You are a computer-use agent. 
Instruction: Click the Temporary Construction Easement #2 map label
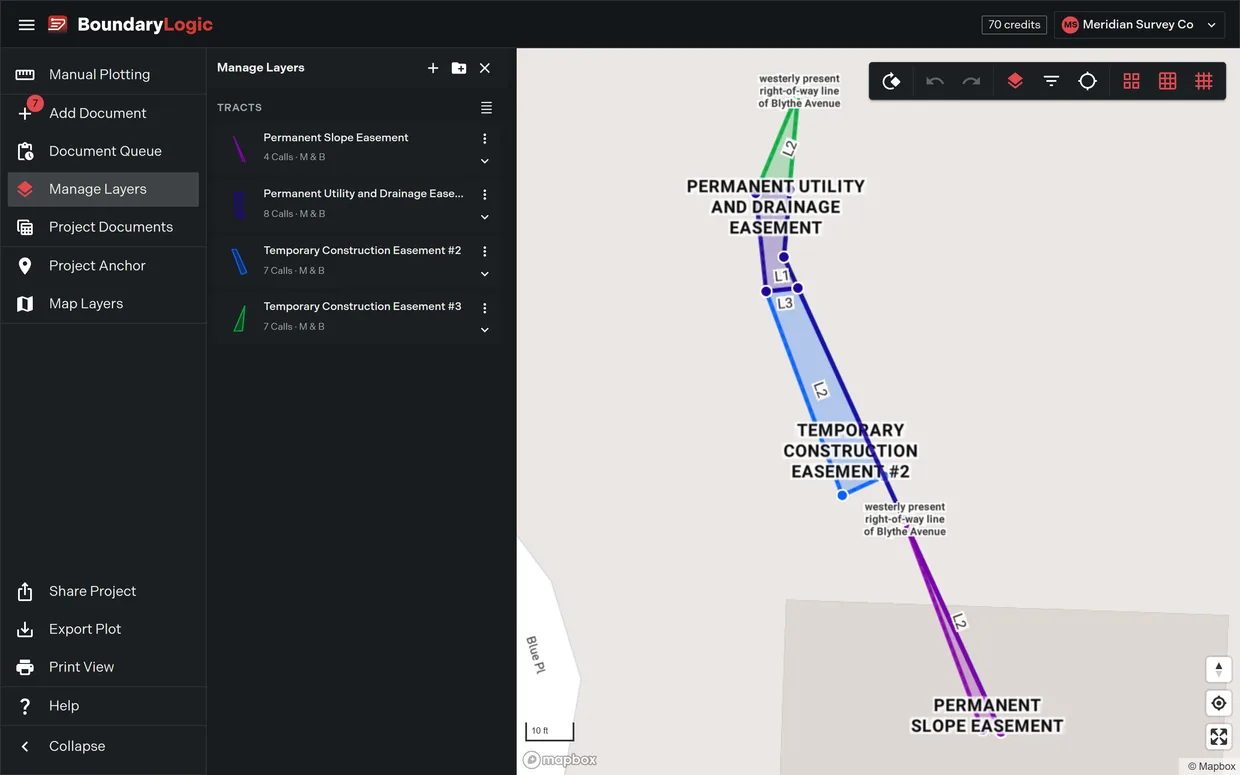pyautogui.click(x=850, y=451)
